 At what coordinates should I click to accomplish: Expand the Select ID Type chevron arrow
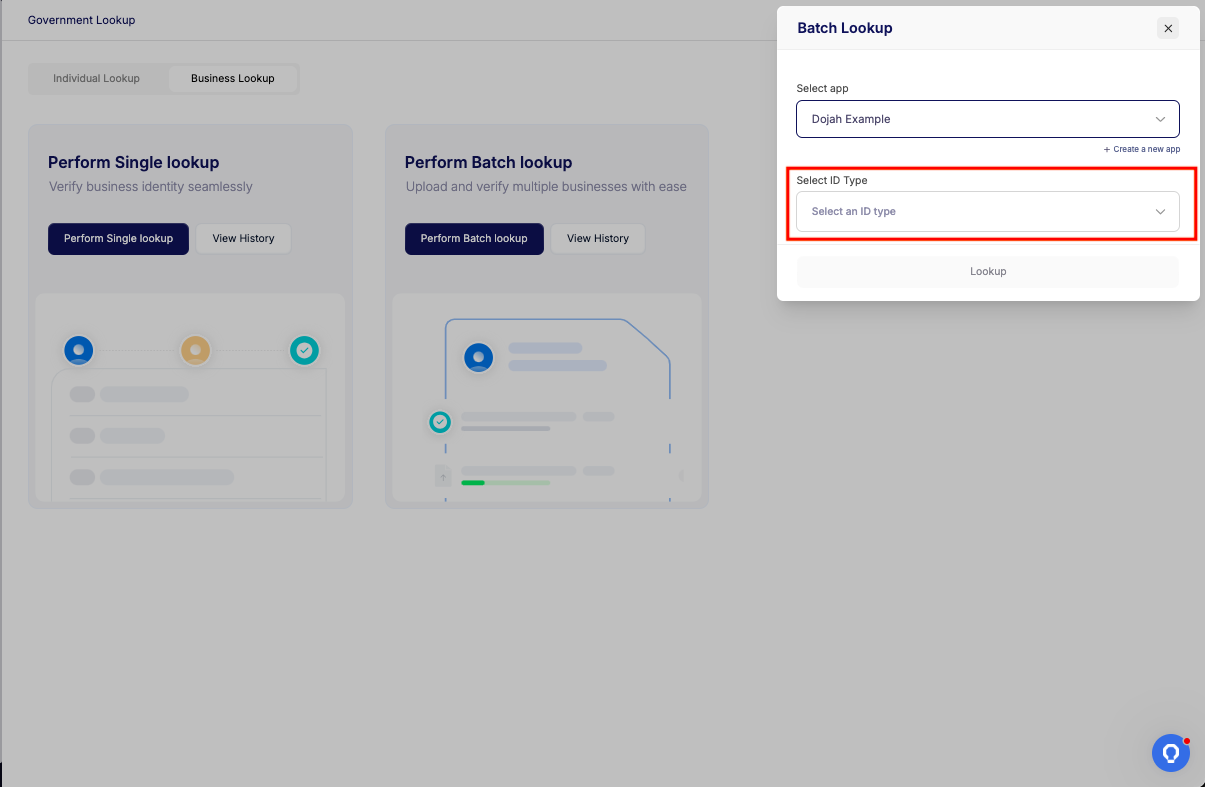click(x=1160, y=212)
